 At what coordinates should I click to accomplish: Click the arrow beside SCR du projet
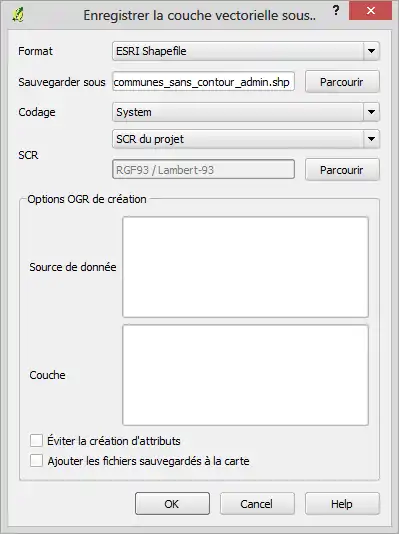pyautogui.click(x=371, y=139)
